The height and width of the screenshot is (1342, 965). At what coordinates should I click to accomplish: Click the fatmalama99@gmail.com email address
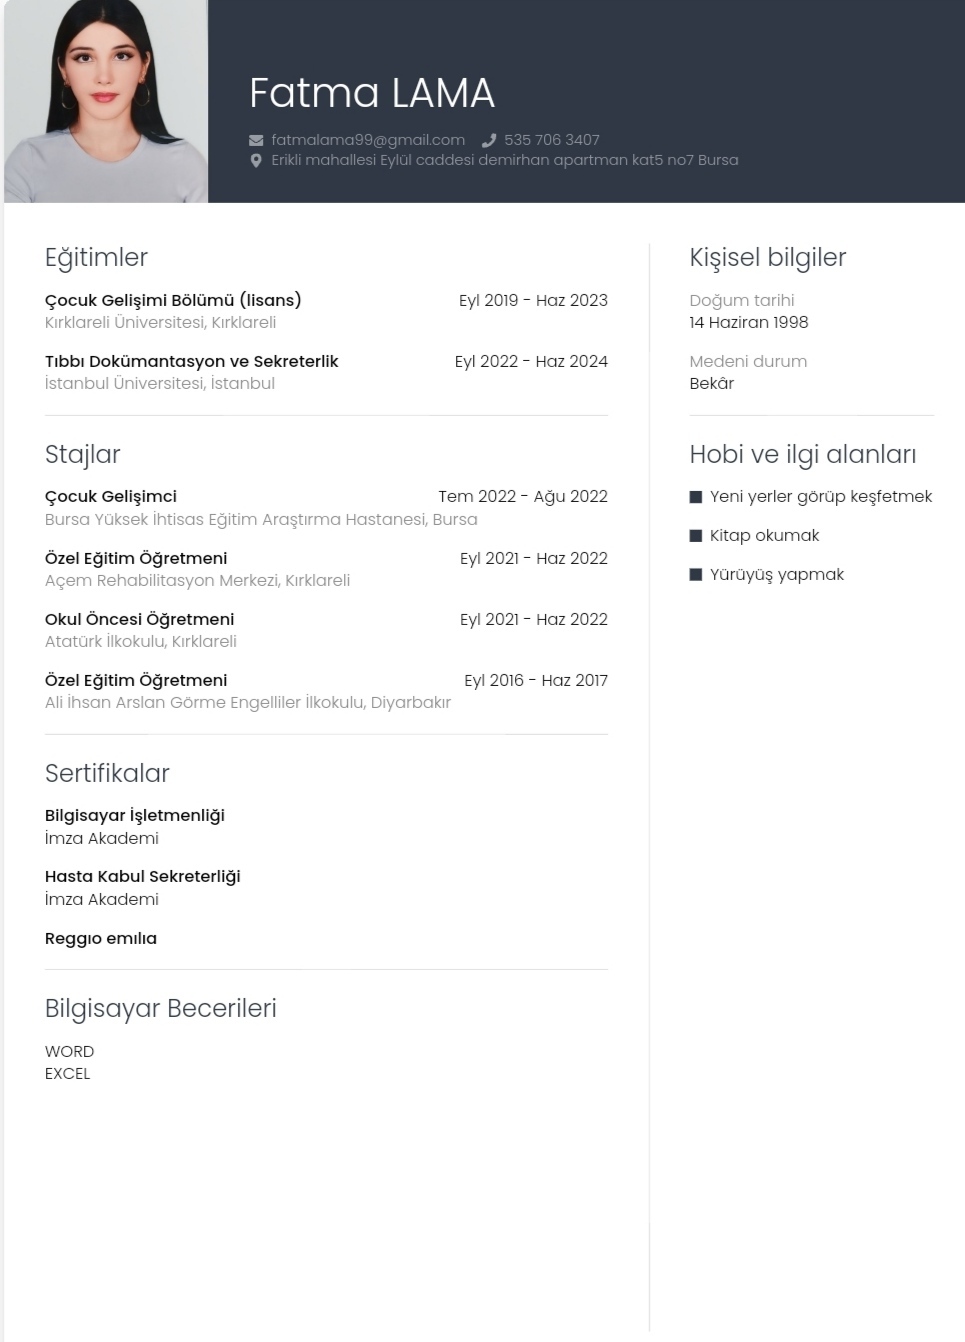click(368, 140)
